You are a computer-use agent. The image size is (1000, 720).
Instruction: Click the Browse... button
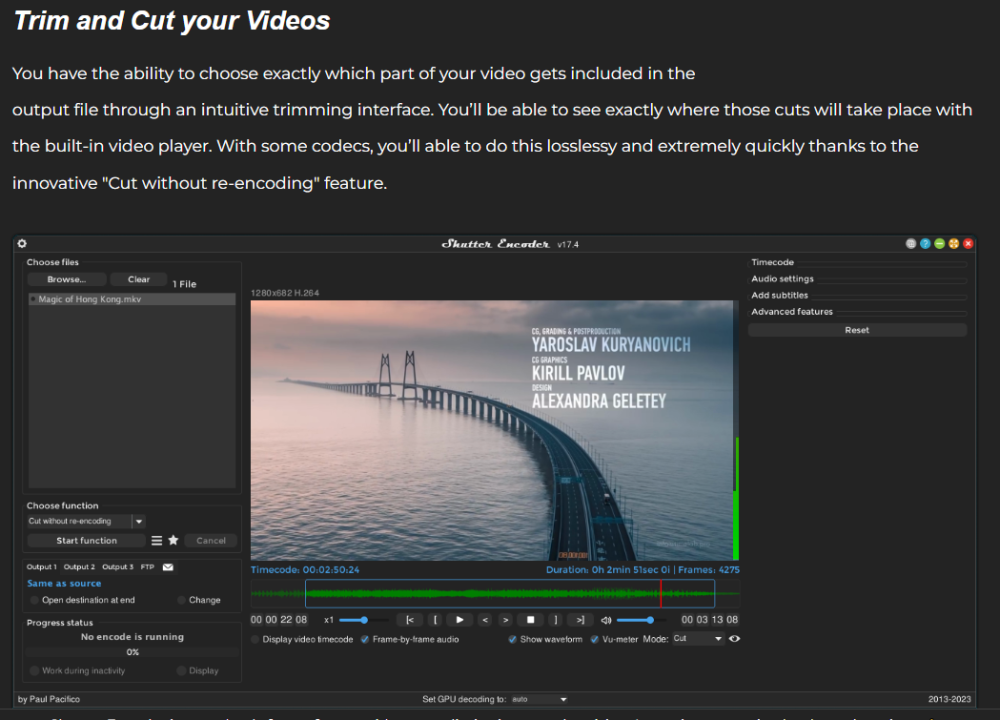tap(66, 280)
